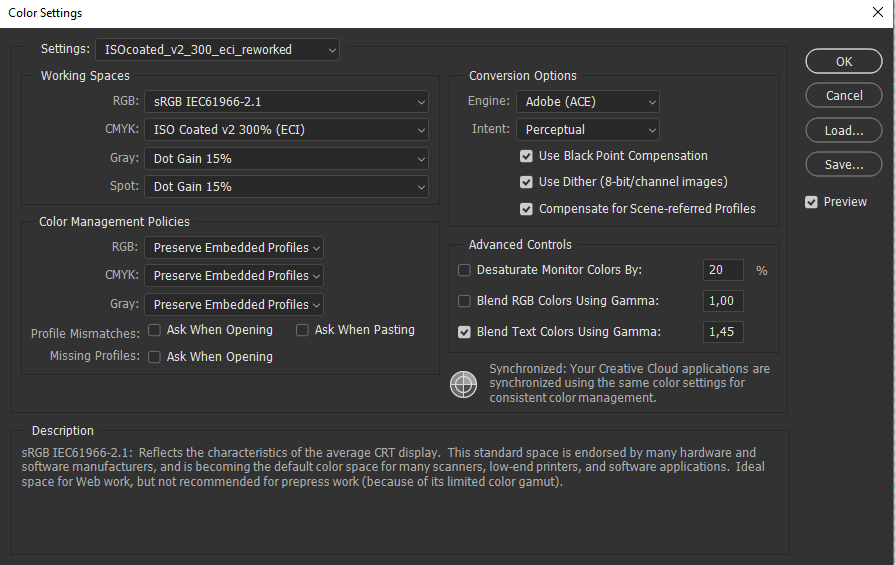Click the Creative Cloud synchronized globe icon

coord(463,384)
